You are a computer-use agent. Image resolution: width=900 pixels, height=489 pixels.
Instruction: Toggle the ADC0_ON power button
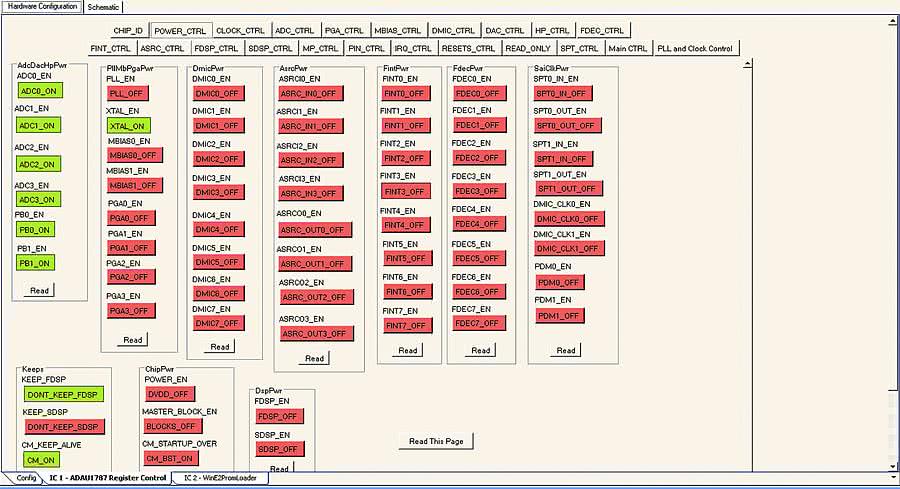tap(37, 90)
